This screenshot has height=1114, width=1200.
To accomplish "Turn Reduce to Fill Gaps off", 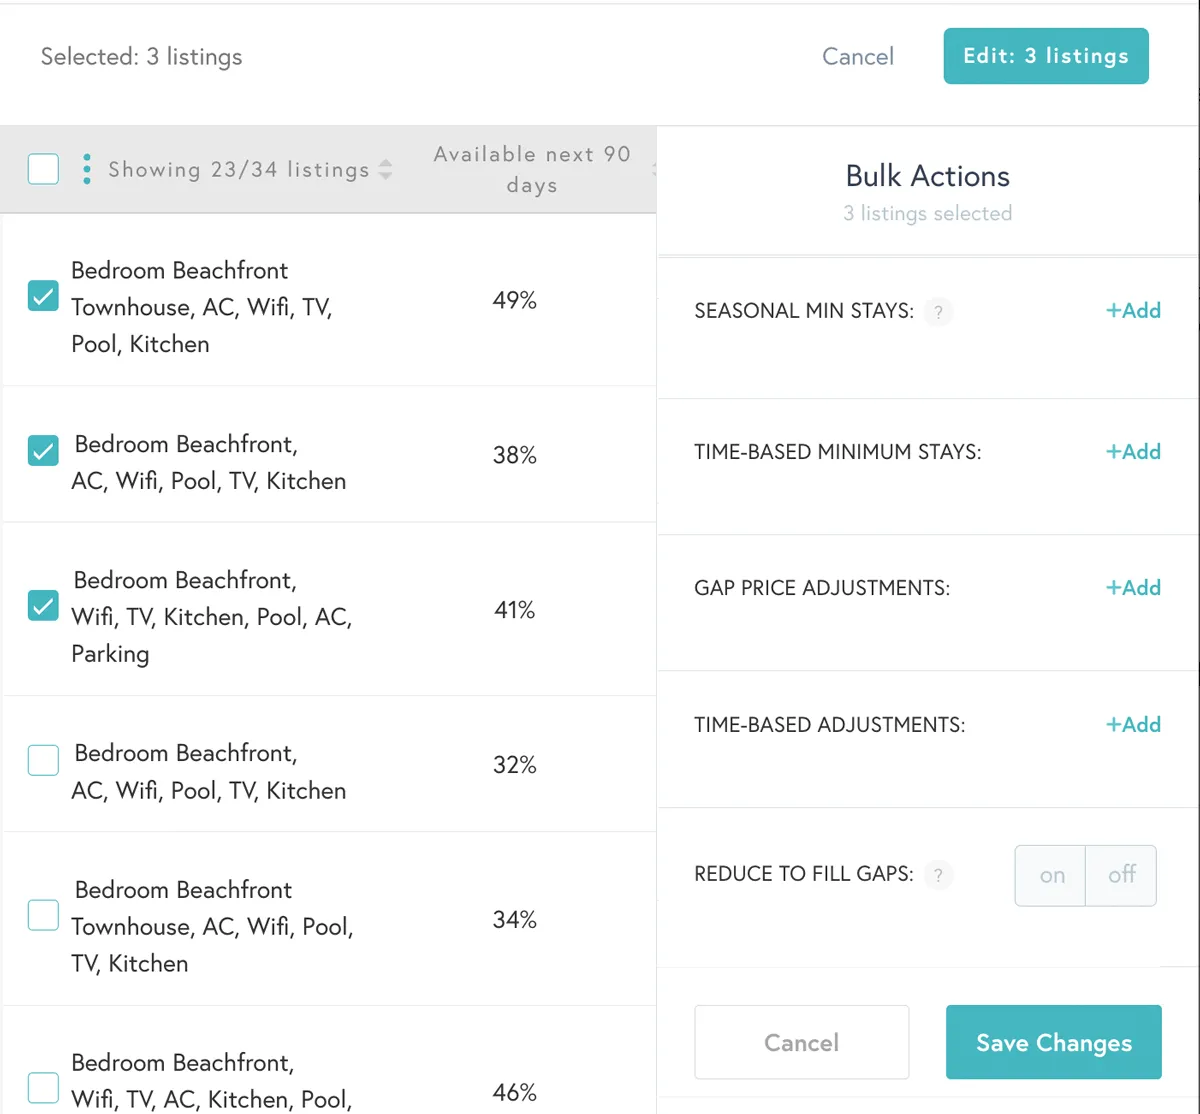I will pos(1121,875).
